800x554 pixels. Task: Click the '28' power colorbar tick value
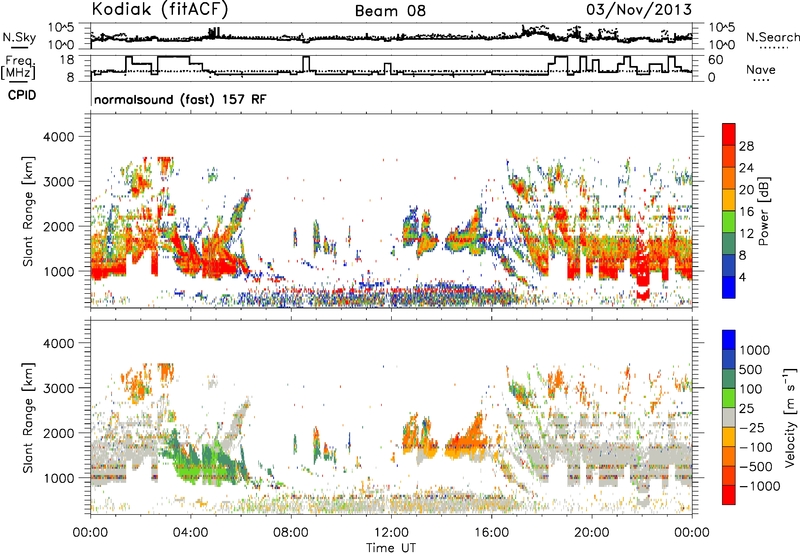(746, 146)
